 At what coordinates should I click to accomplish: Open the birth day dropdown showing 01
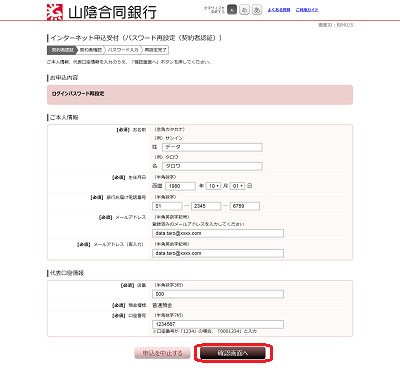[237, 186]
